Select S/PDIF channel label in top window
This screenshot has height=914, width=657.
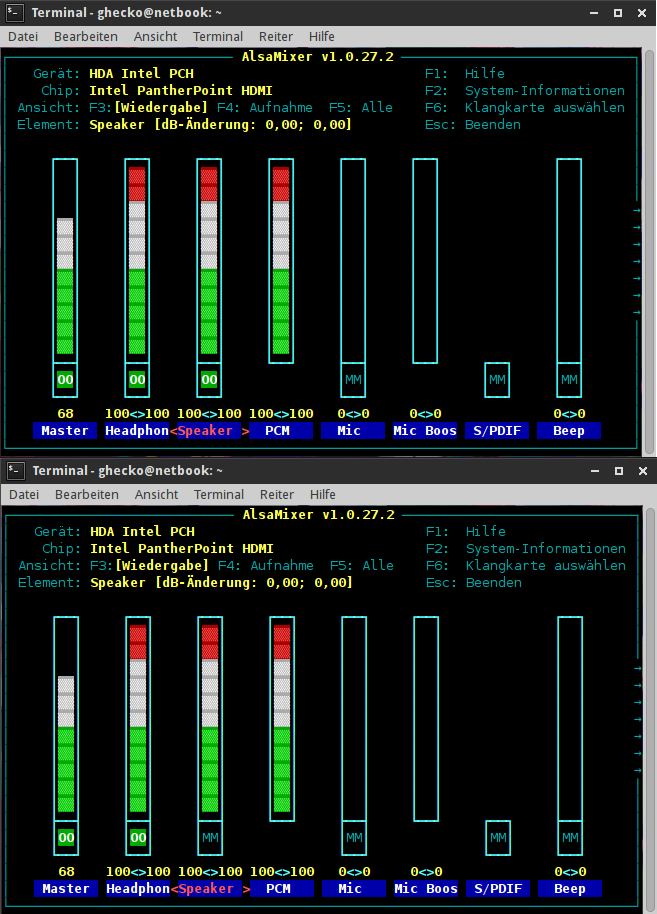497,431
